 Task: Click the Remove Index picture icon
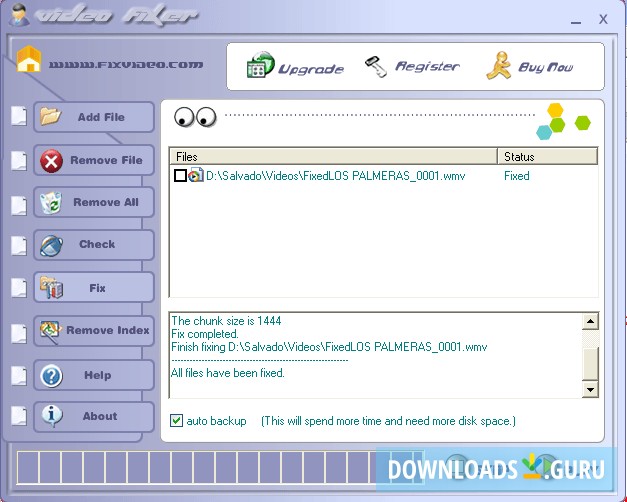[50, 331]
